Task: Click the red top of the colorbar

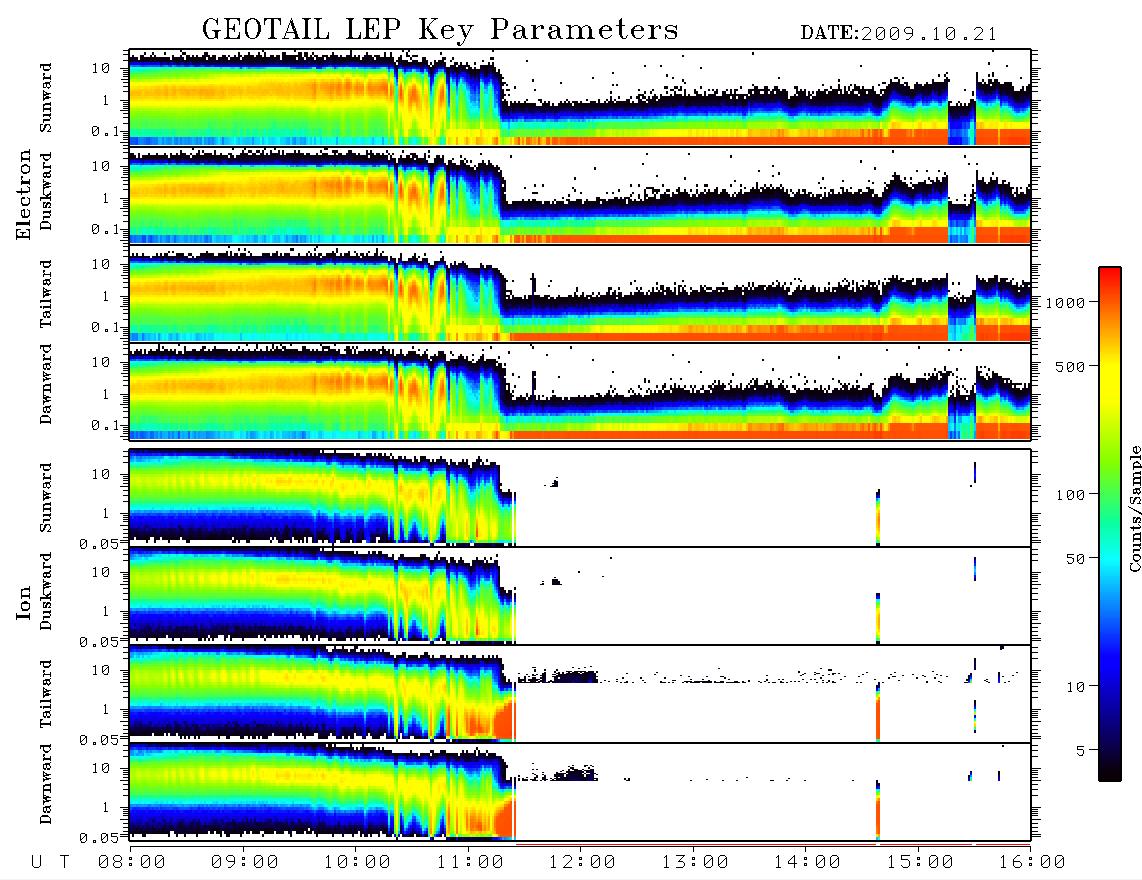Action: tap(1110, 277)
